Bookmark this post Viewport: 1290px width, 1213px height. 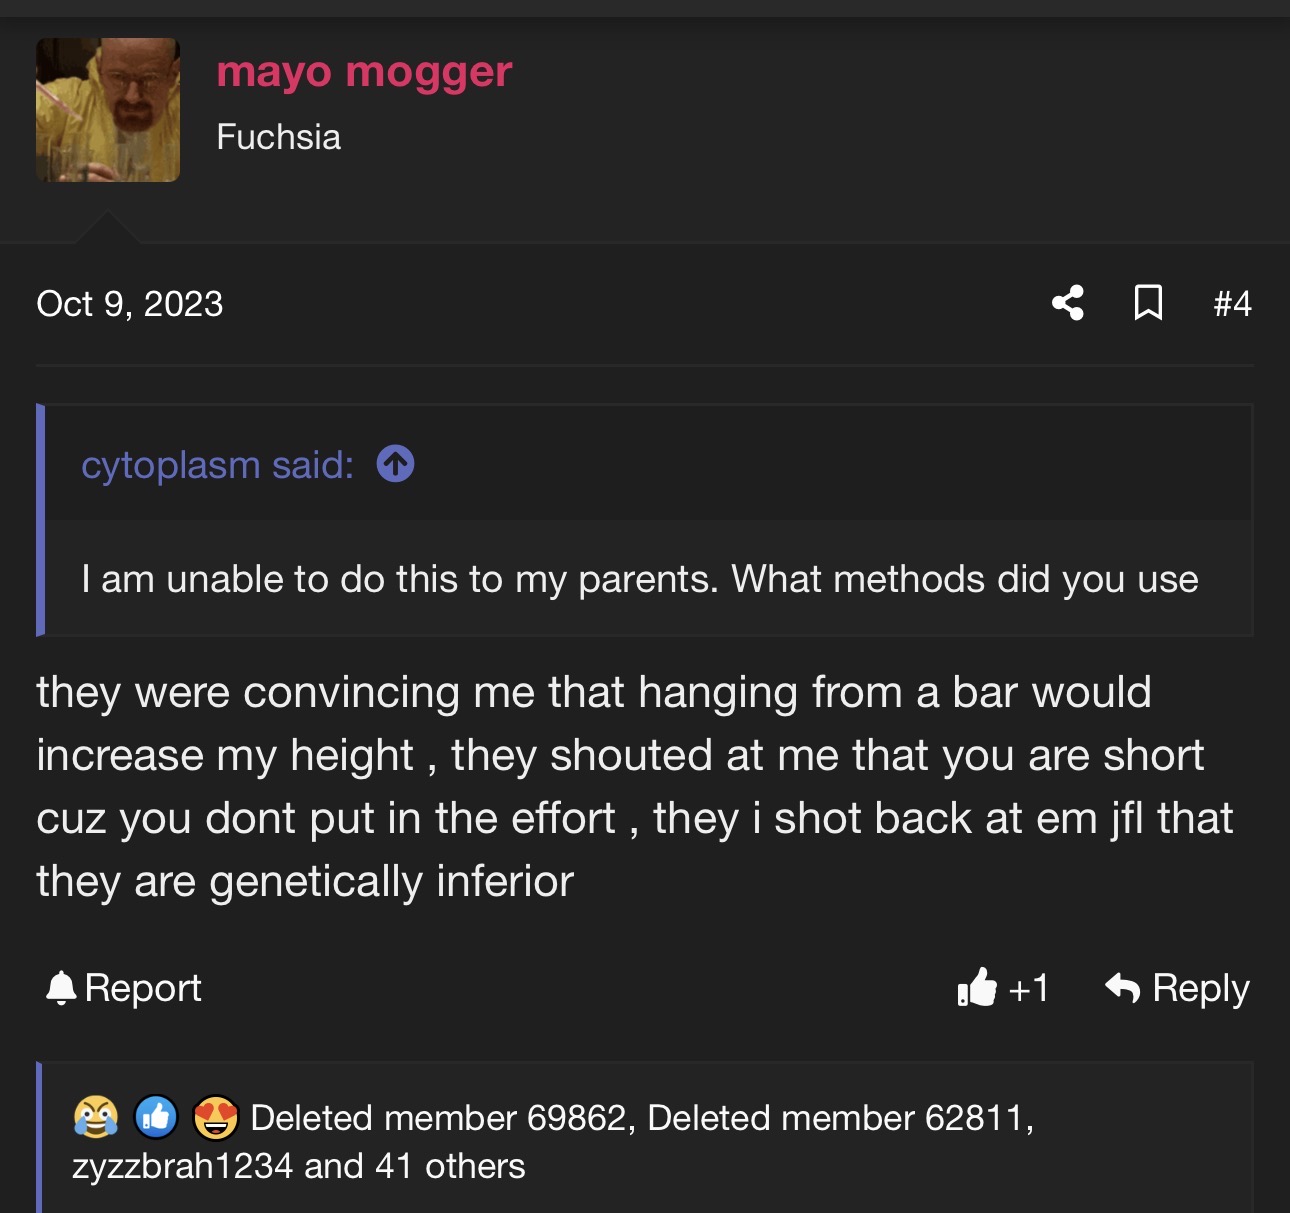[x=1148, y=303]
